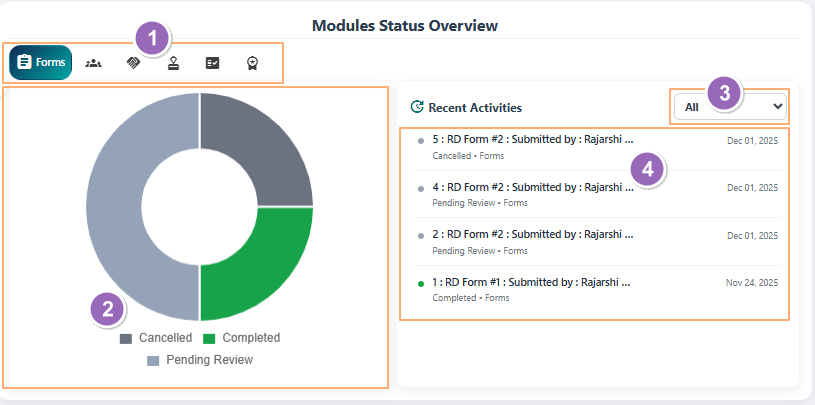The height and width of the screenshot is (405, 815).
Task: Open the handshake icon module tab
Action: click(133, 62)
